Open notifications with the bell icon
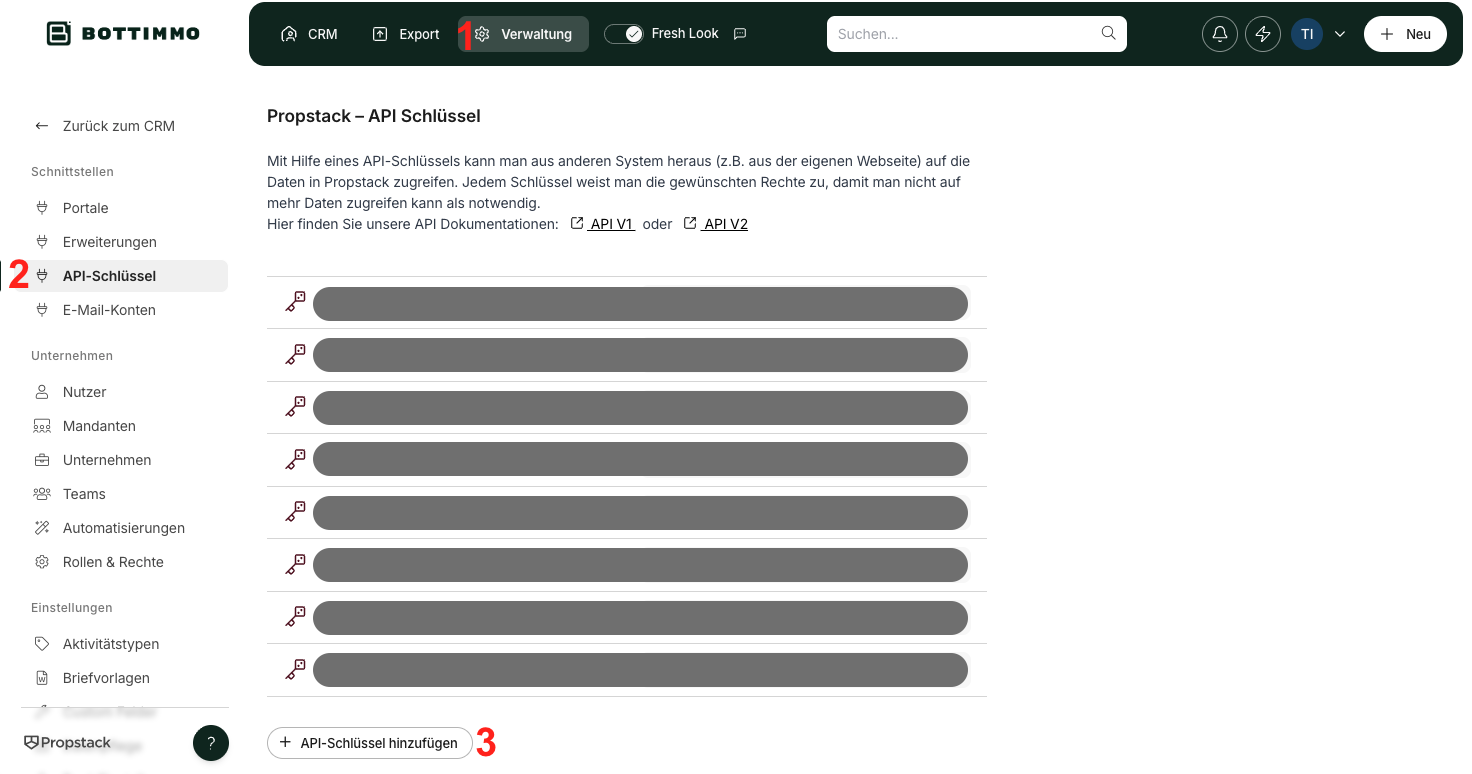The image size is (1472, 774). coord(1220,34)
